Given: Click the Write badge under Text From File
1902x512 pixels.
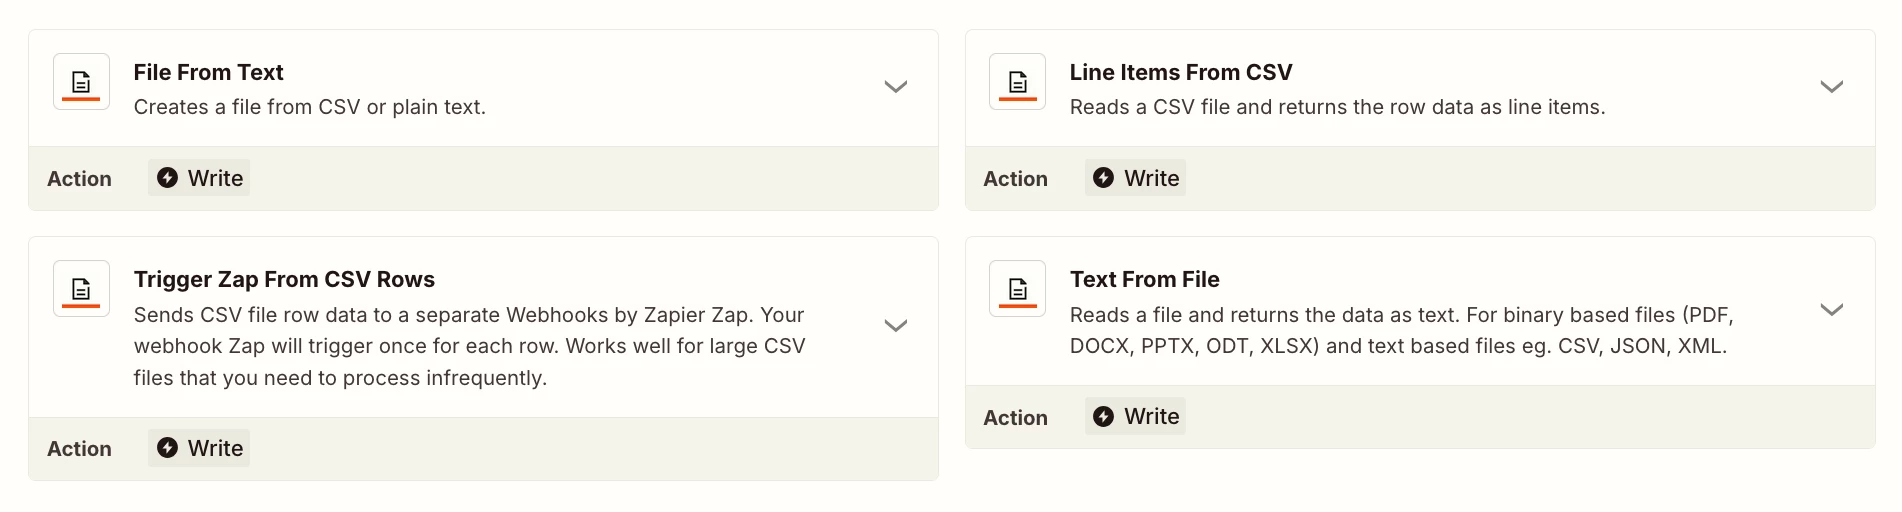Looking at the screenshot, I should point(1136,417).
